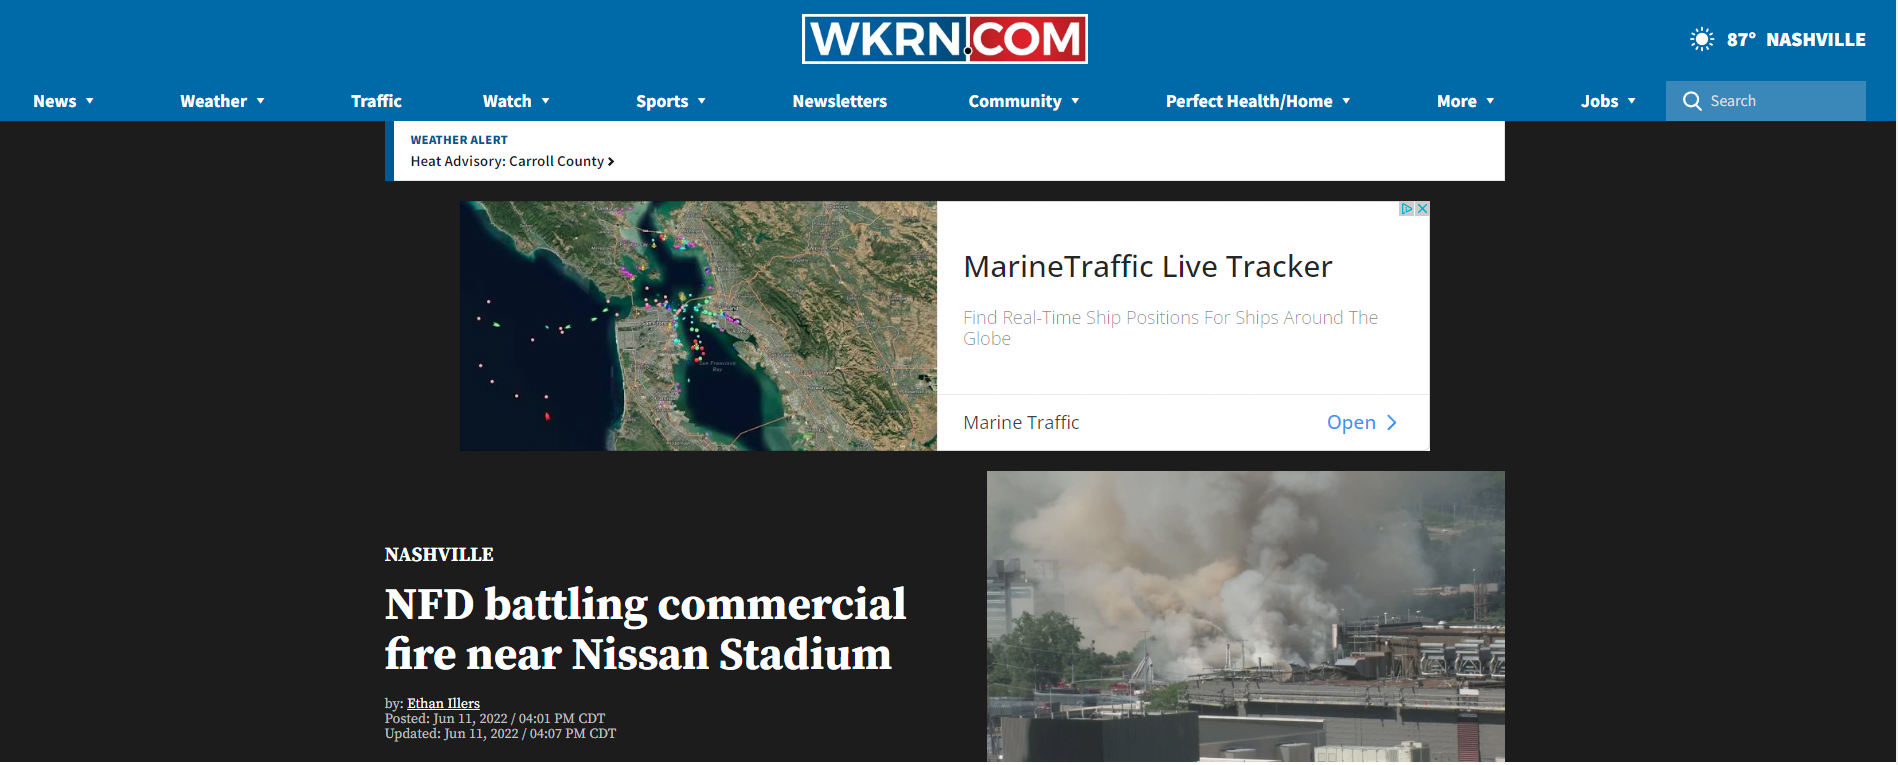
Task: Open the Weather menu
Action: (213, 101)
